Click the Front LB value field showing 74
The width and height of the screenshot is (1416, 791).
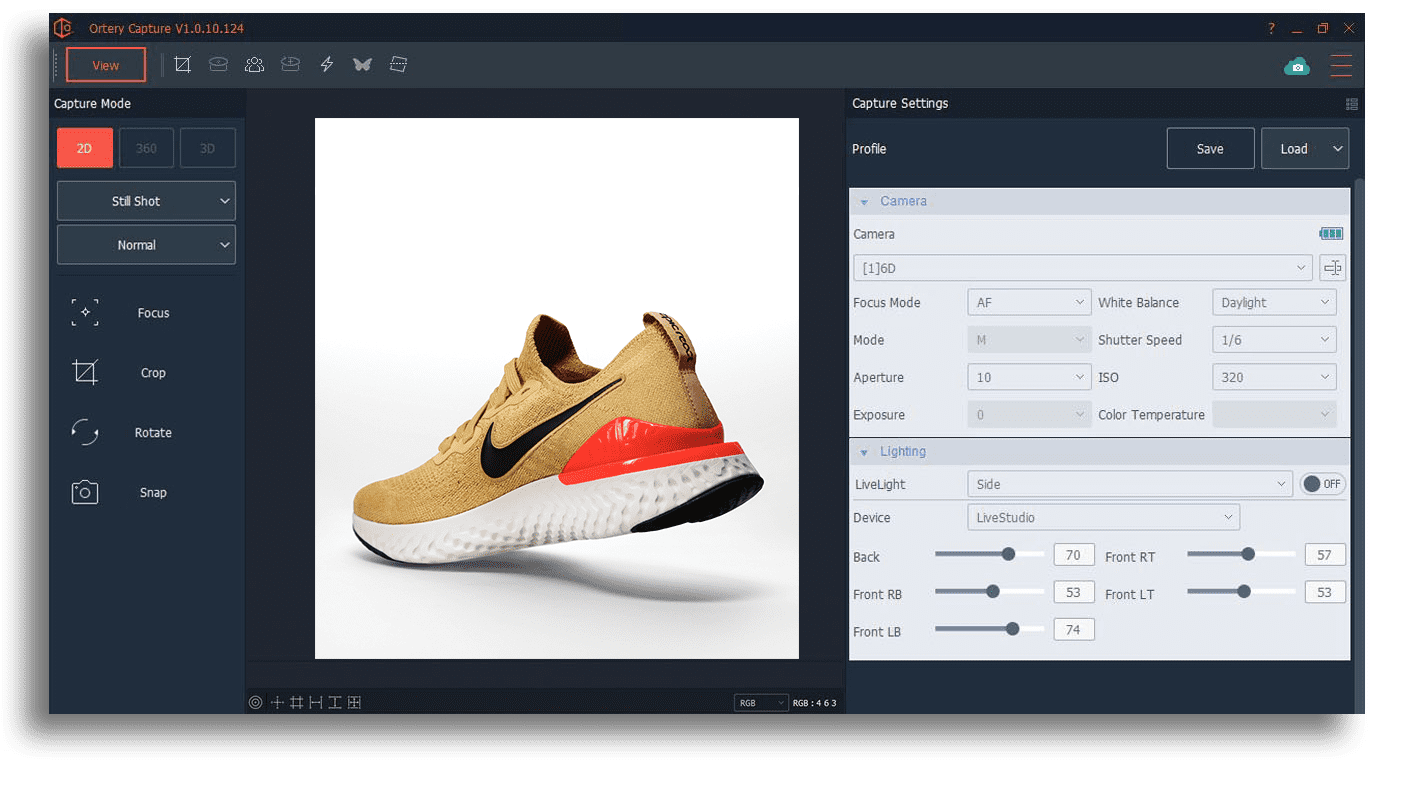click(x=1074, y=630)
